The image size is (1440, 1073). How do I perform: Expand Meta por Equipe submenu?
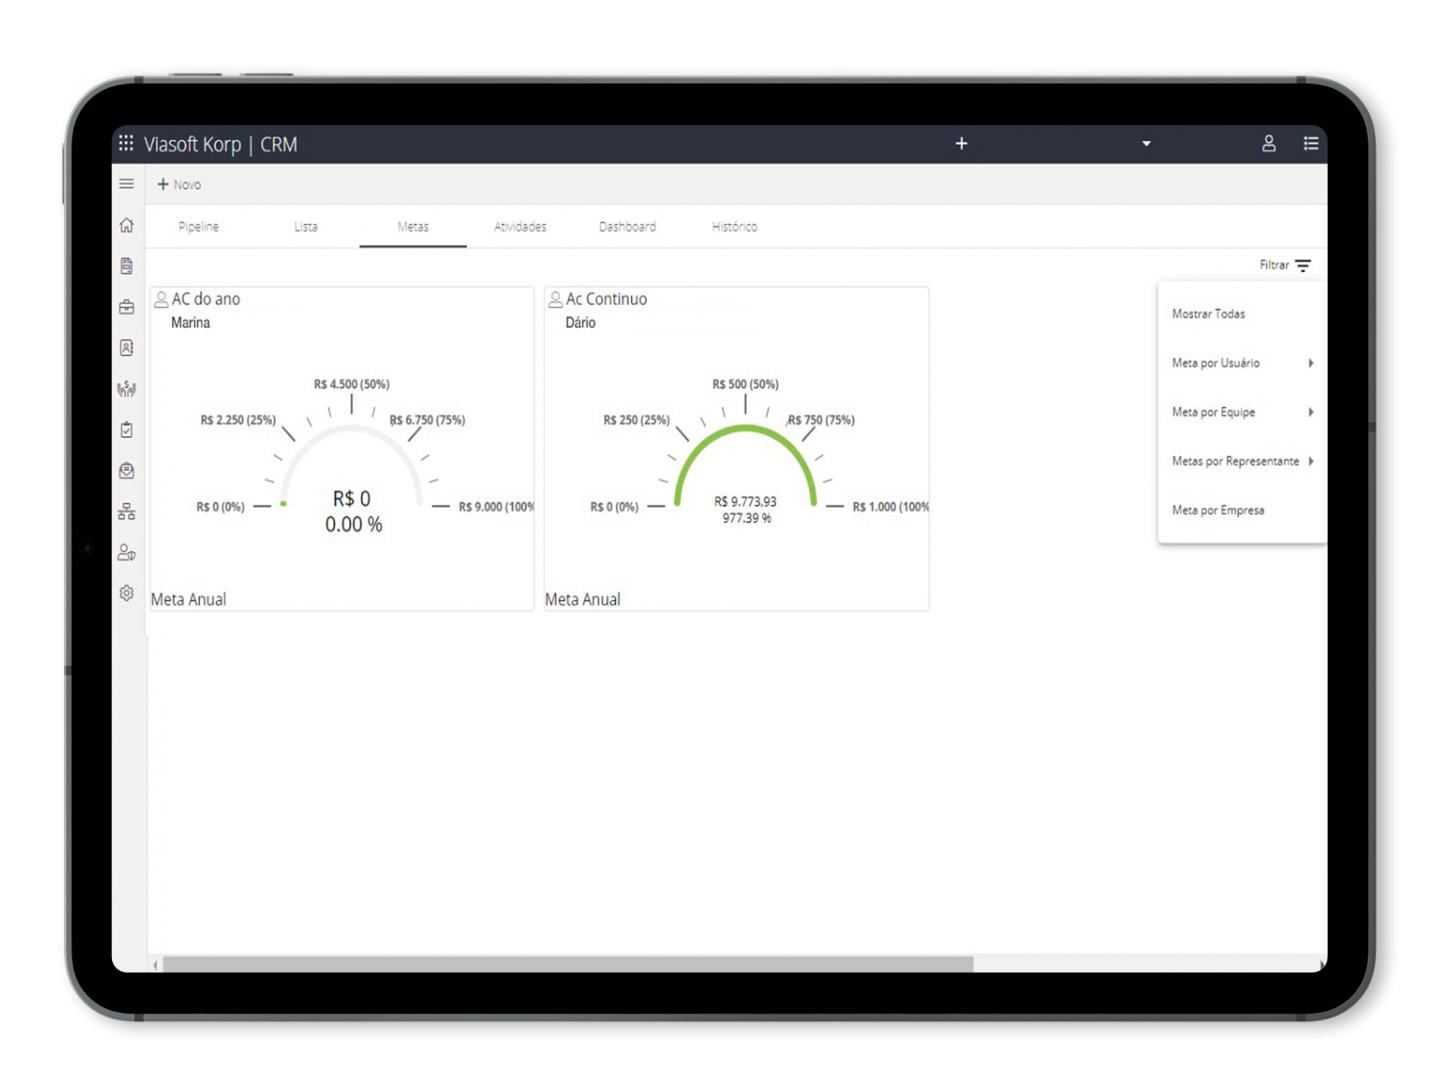(x=1241, y=412)
